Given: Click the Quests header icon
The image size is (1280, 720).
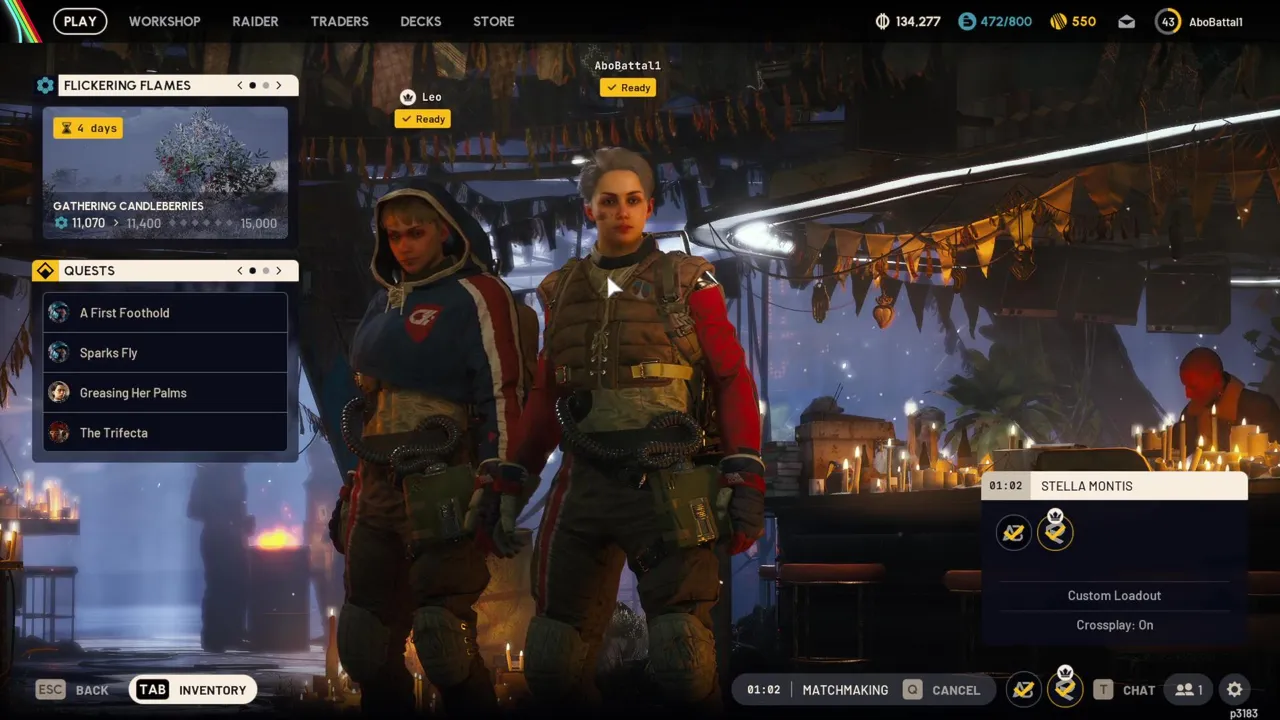Looking at the screenshot, I should 45,271.
